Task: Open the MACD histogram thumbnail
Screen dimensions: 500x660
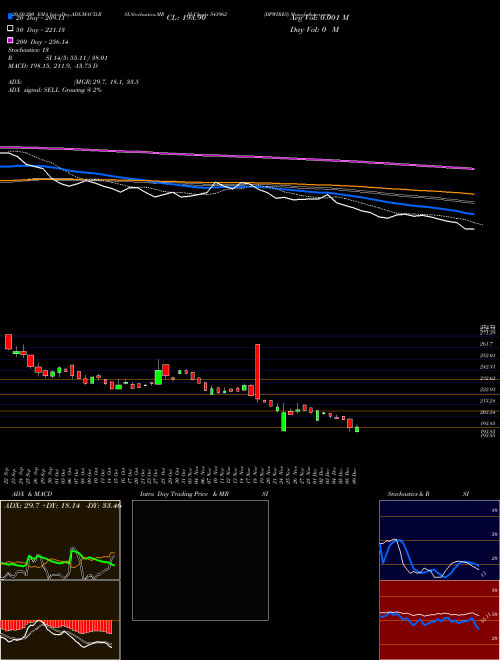Action: point(60,620)
